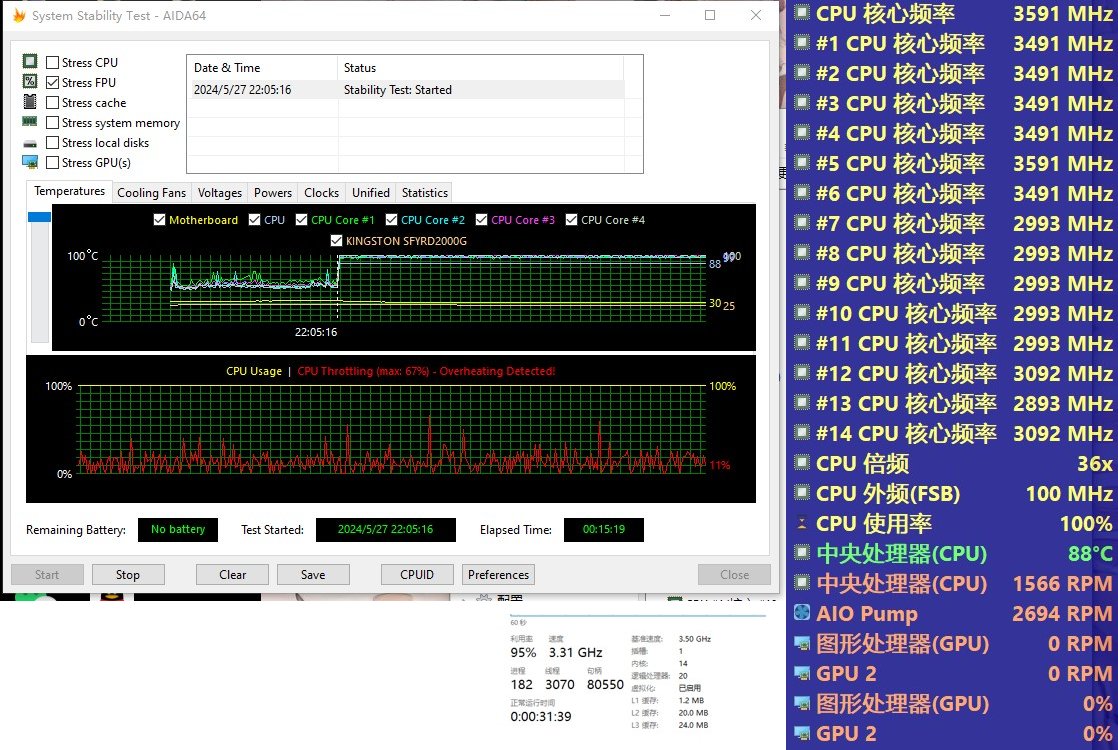
Task: Switch to the Cooling Fans tab
Action: [x=151, y=192]
